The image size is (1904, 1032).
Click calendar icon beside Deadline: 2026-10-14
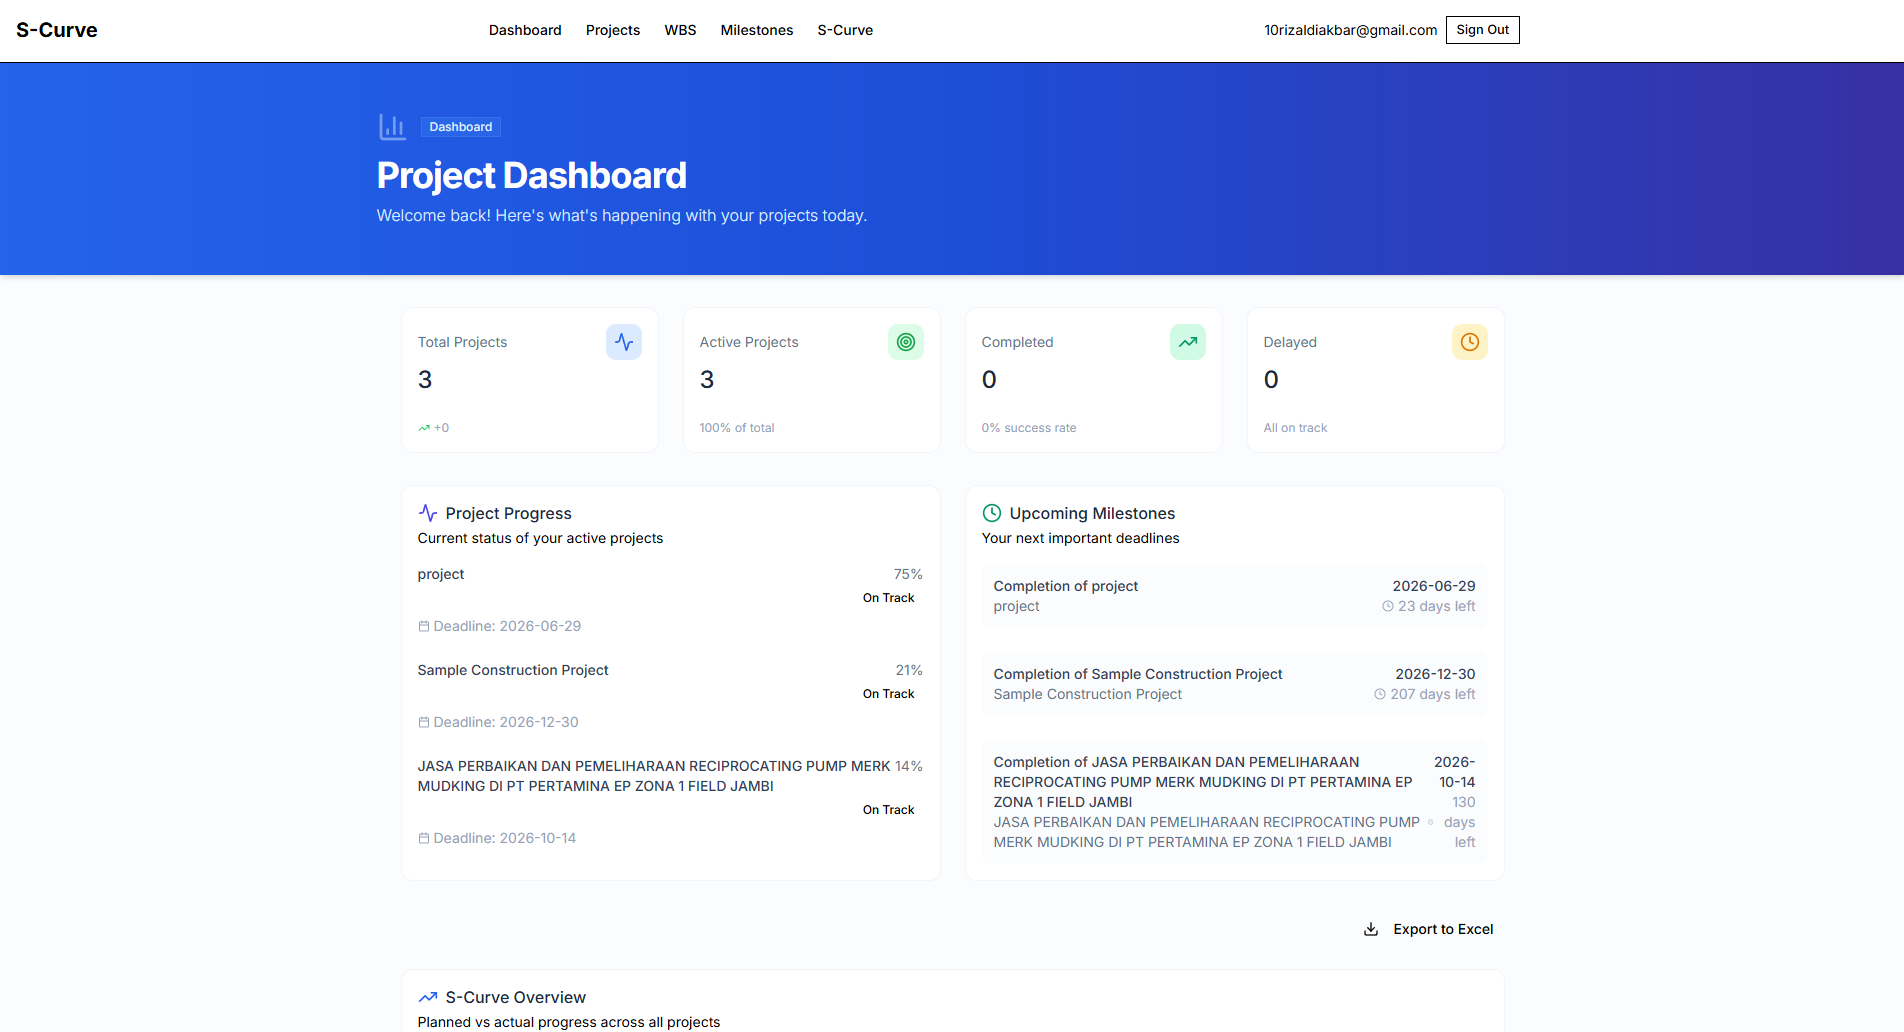click(424, 838)
